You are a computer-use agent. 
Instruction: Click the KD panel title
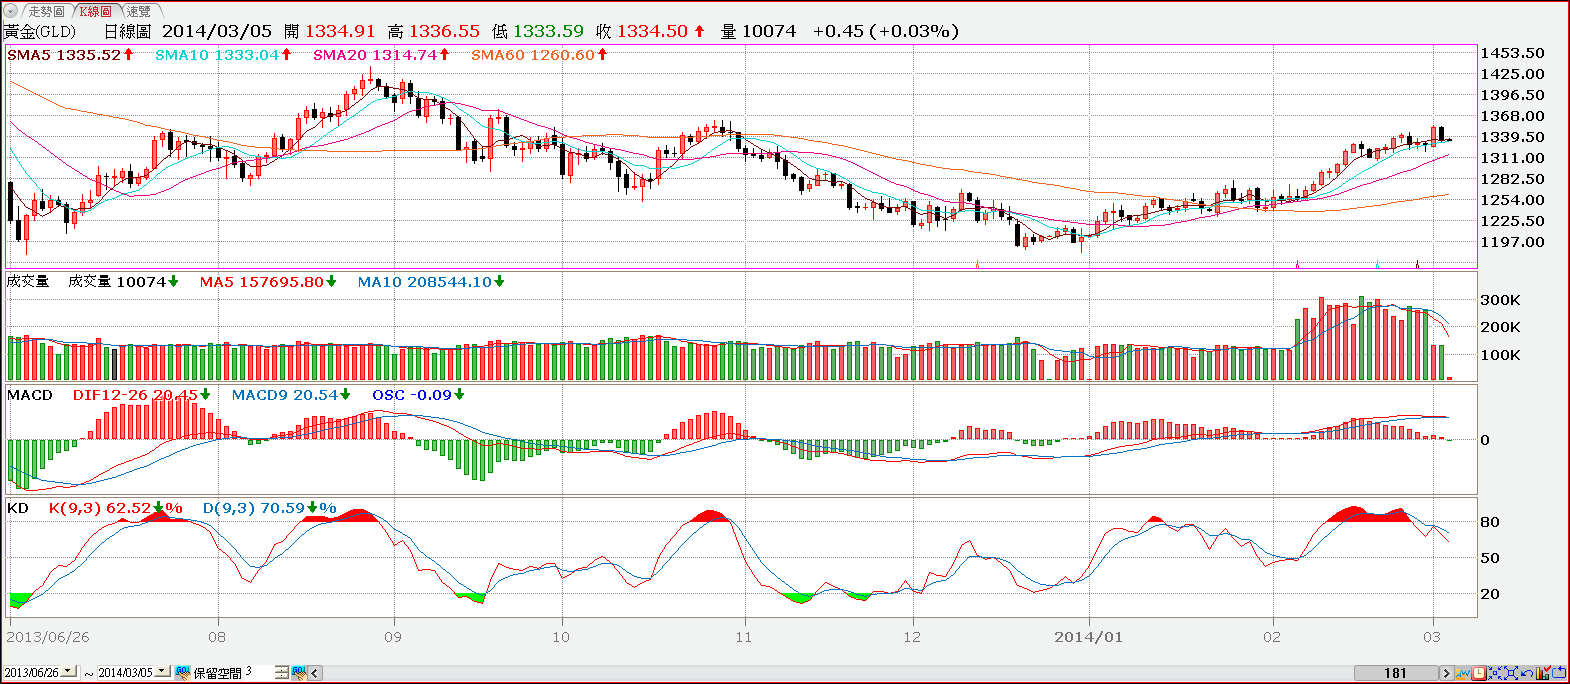(18, 508)
